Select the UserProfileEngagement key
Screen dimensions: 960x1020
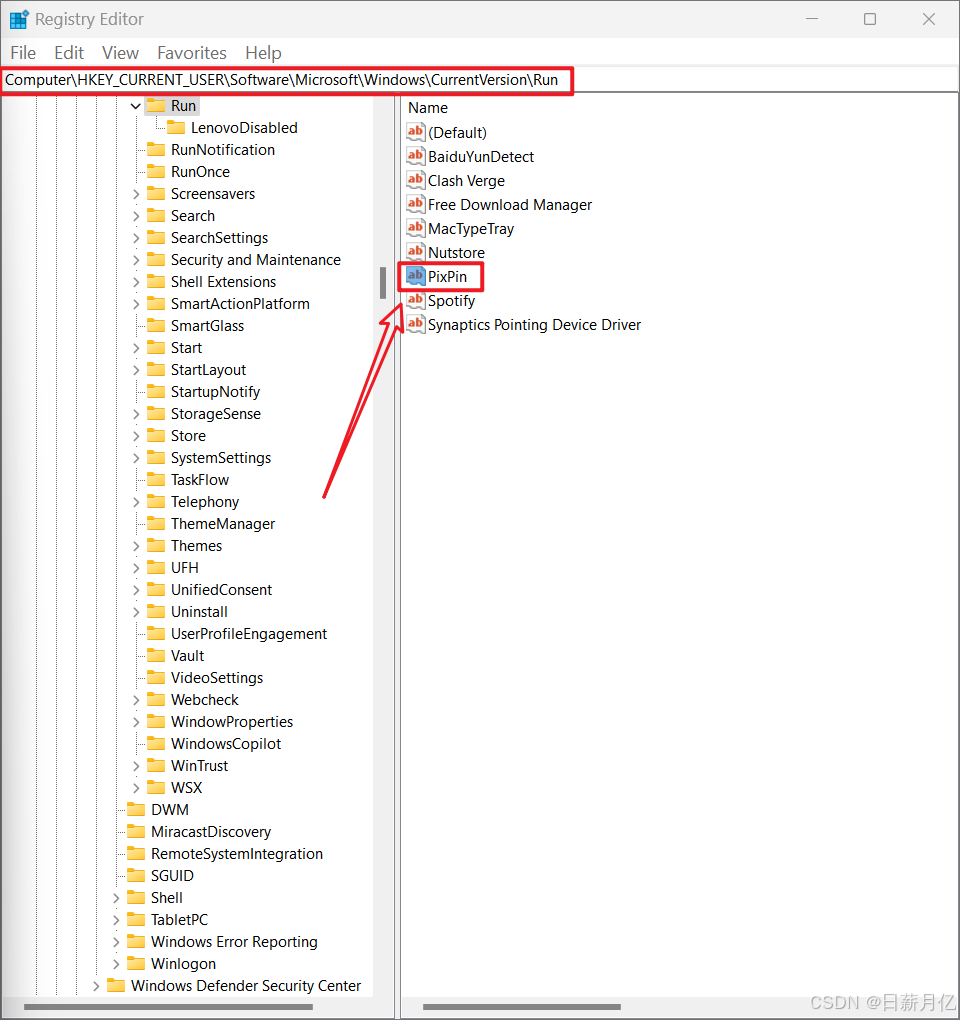click(248, 634)
